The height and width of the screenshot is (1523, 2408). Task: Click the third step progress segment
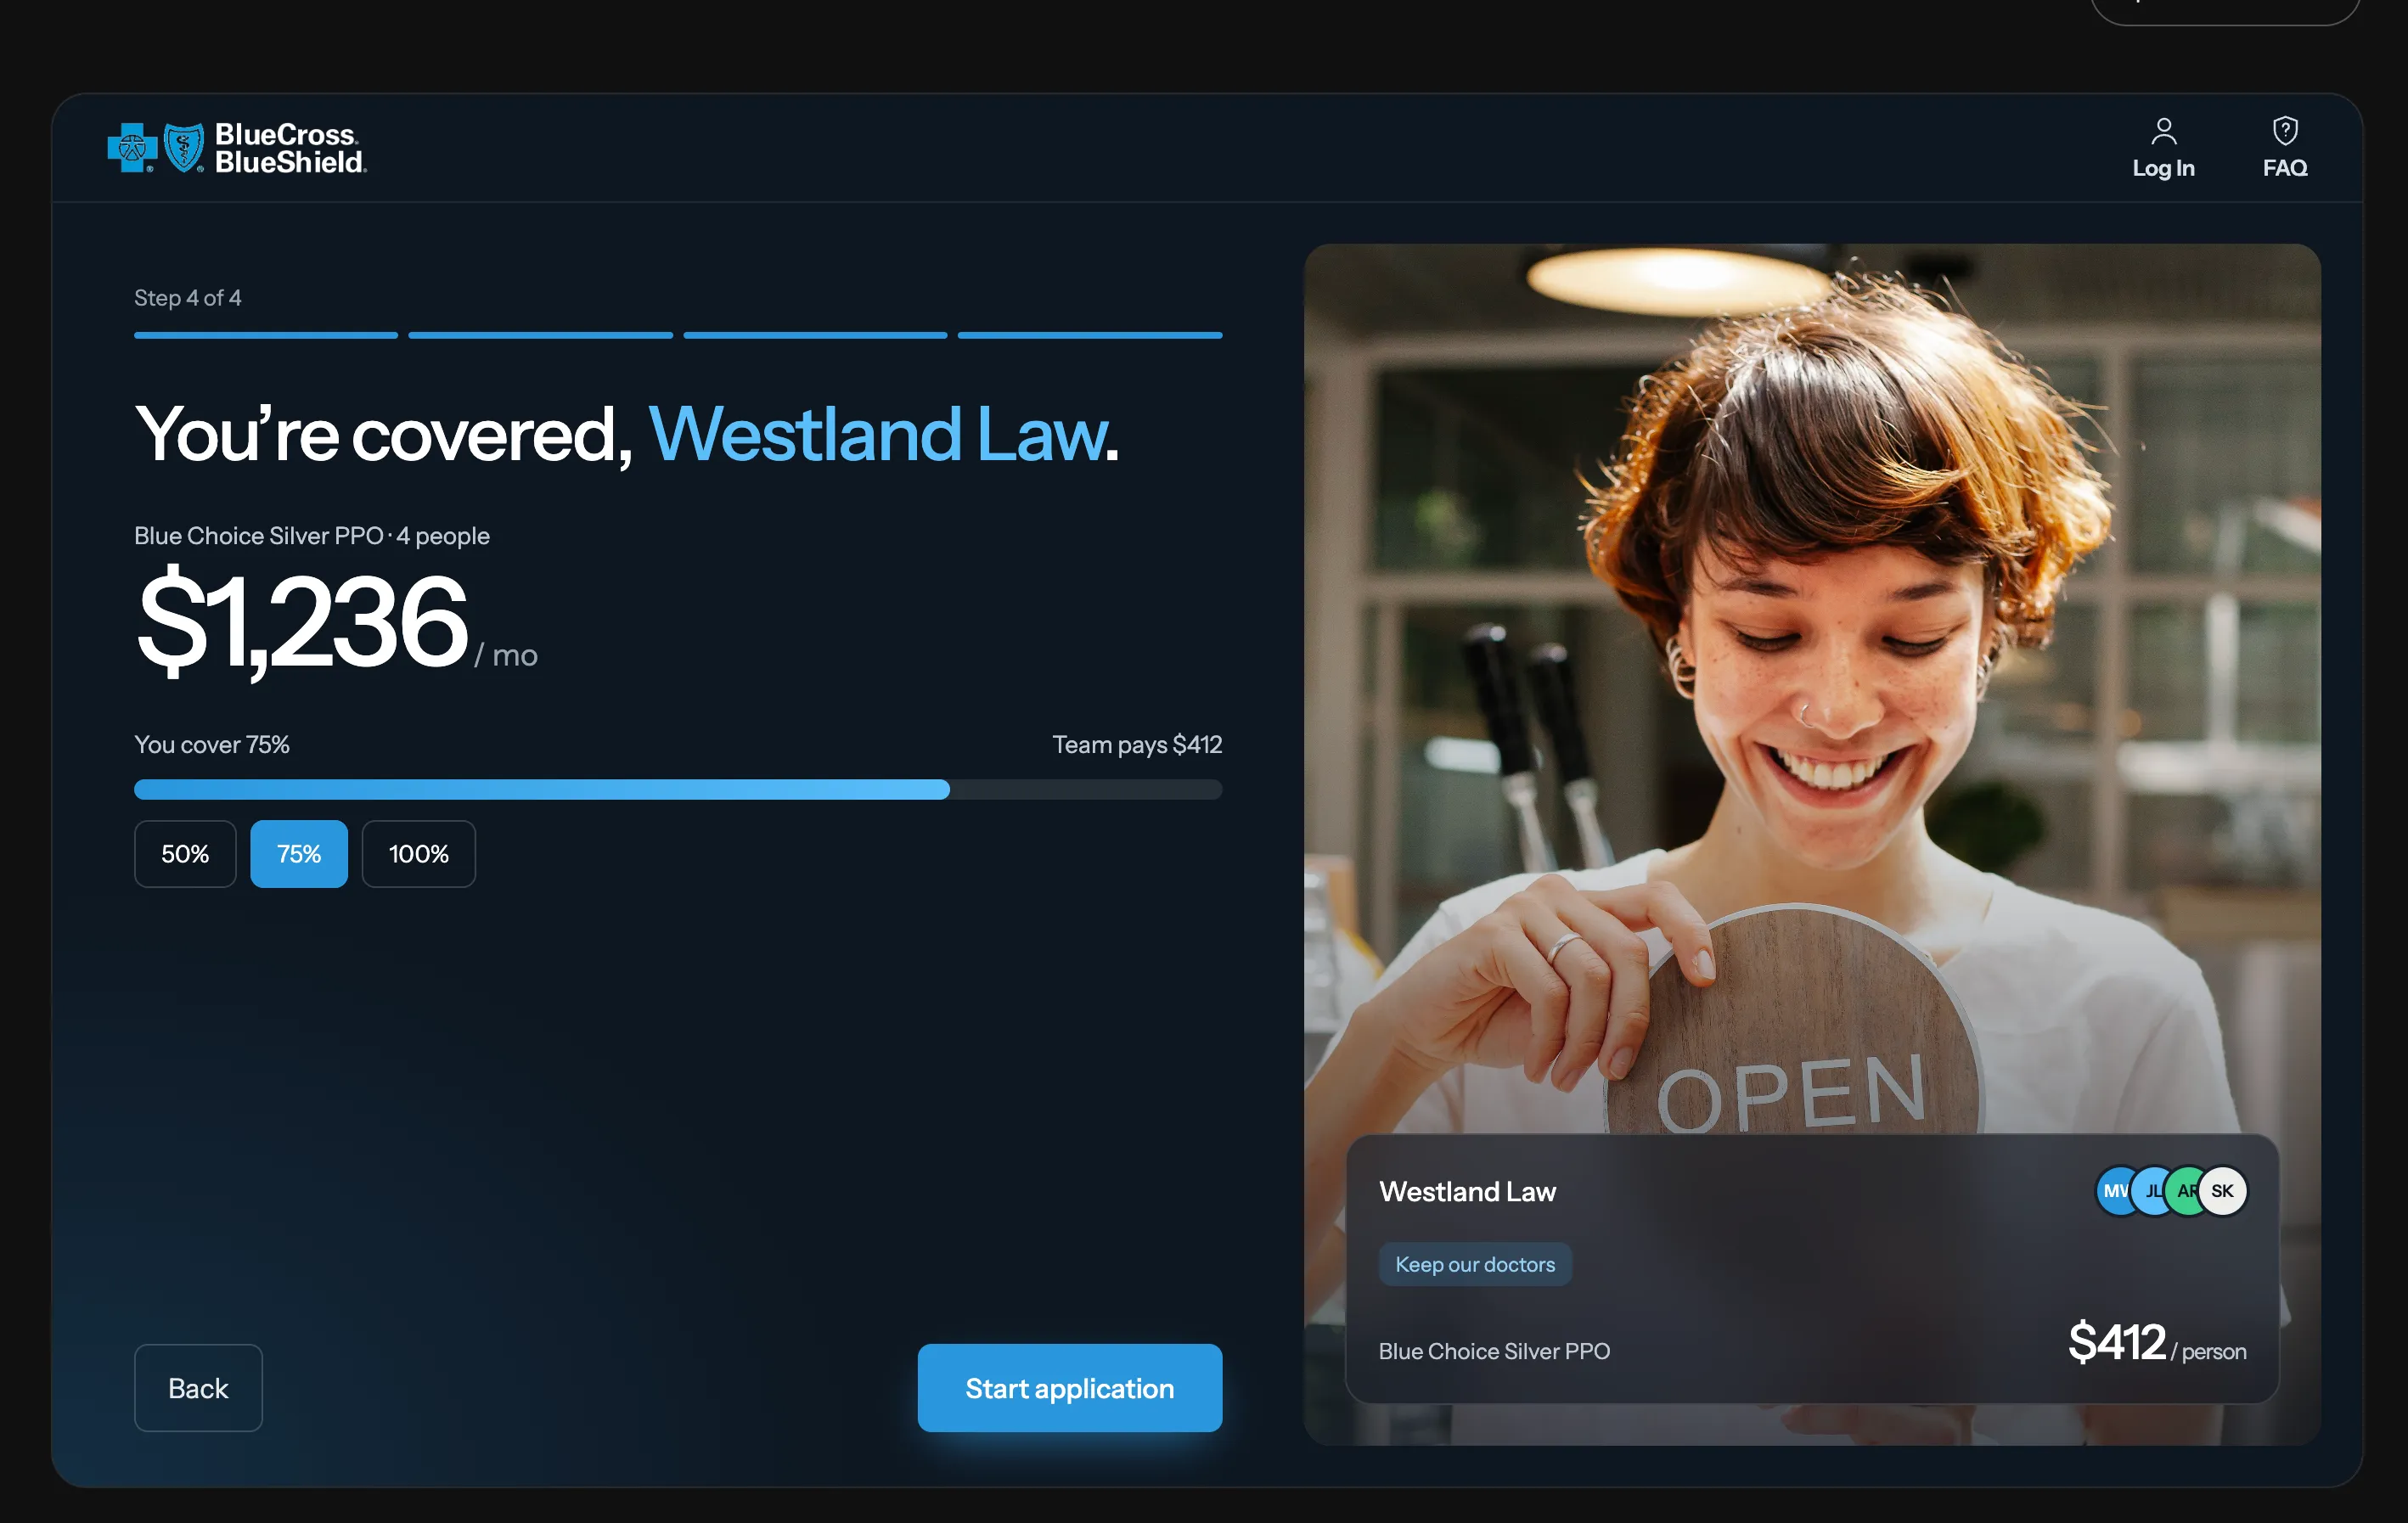pyautogui.click(x=815, y=335)
